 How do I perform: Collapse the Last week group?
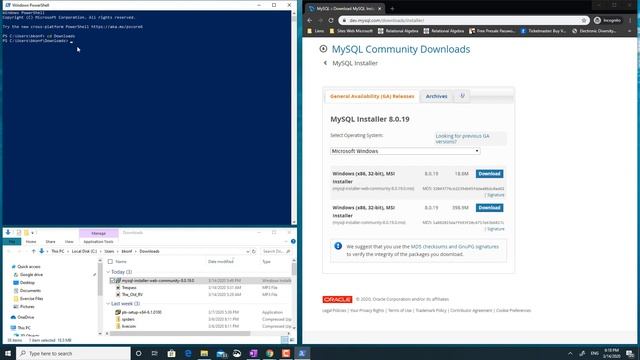coord(108,304)
